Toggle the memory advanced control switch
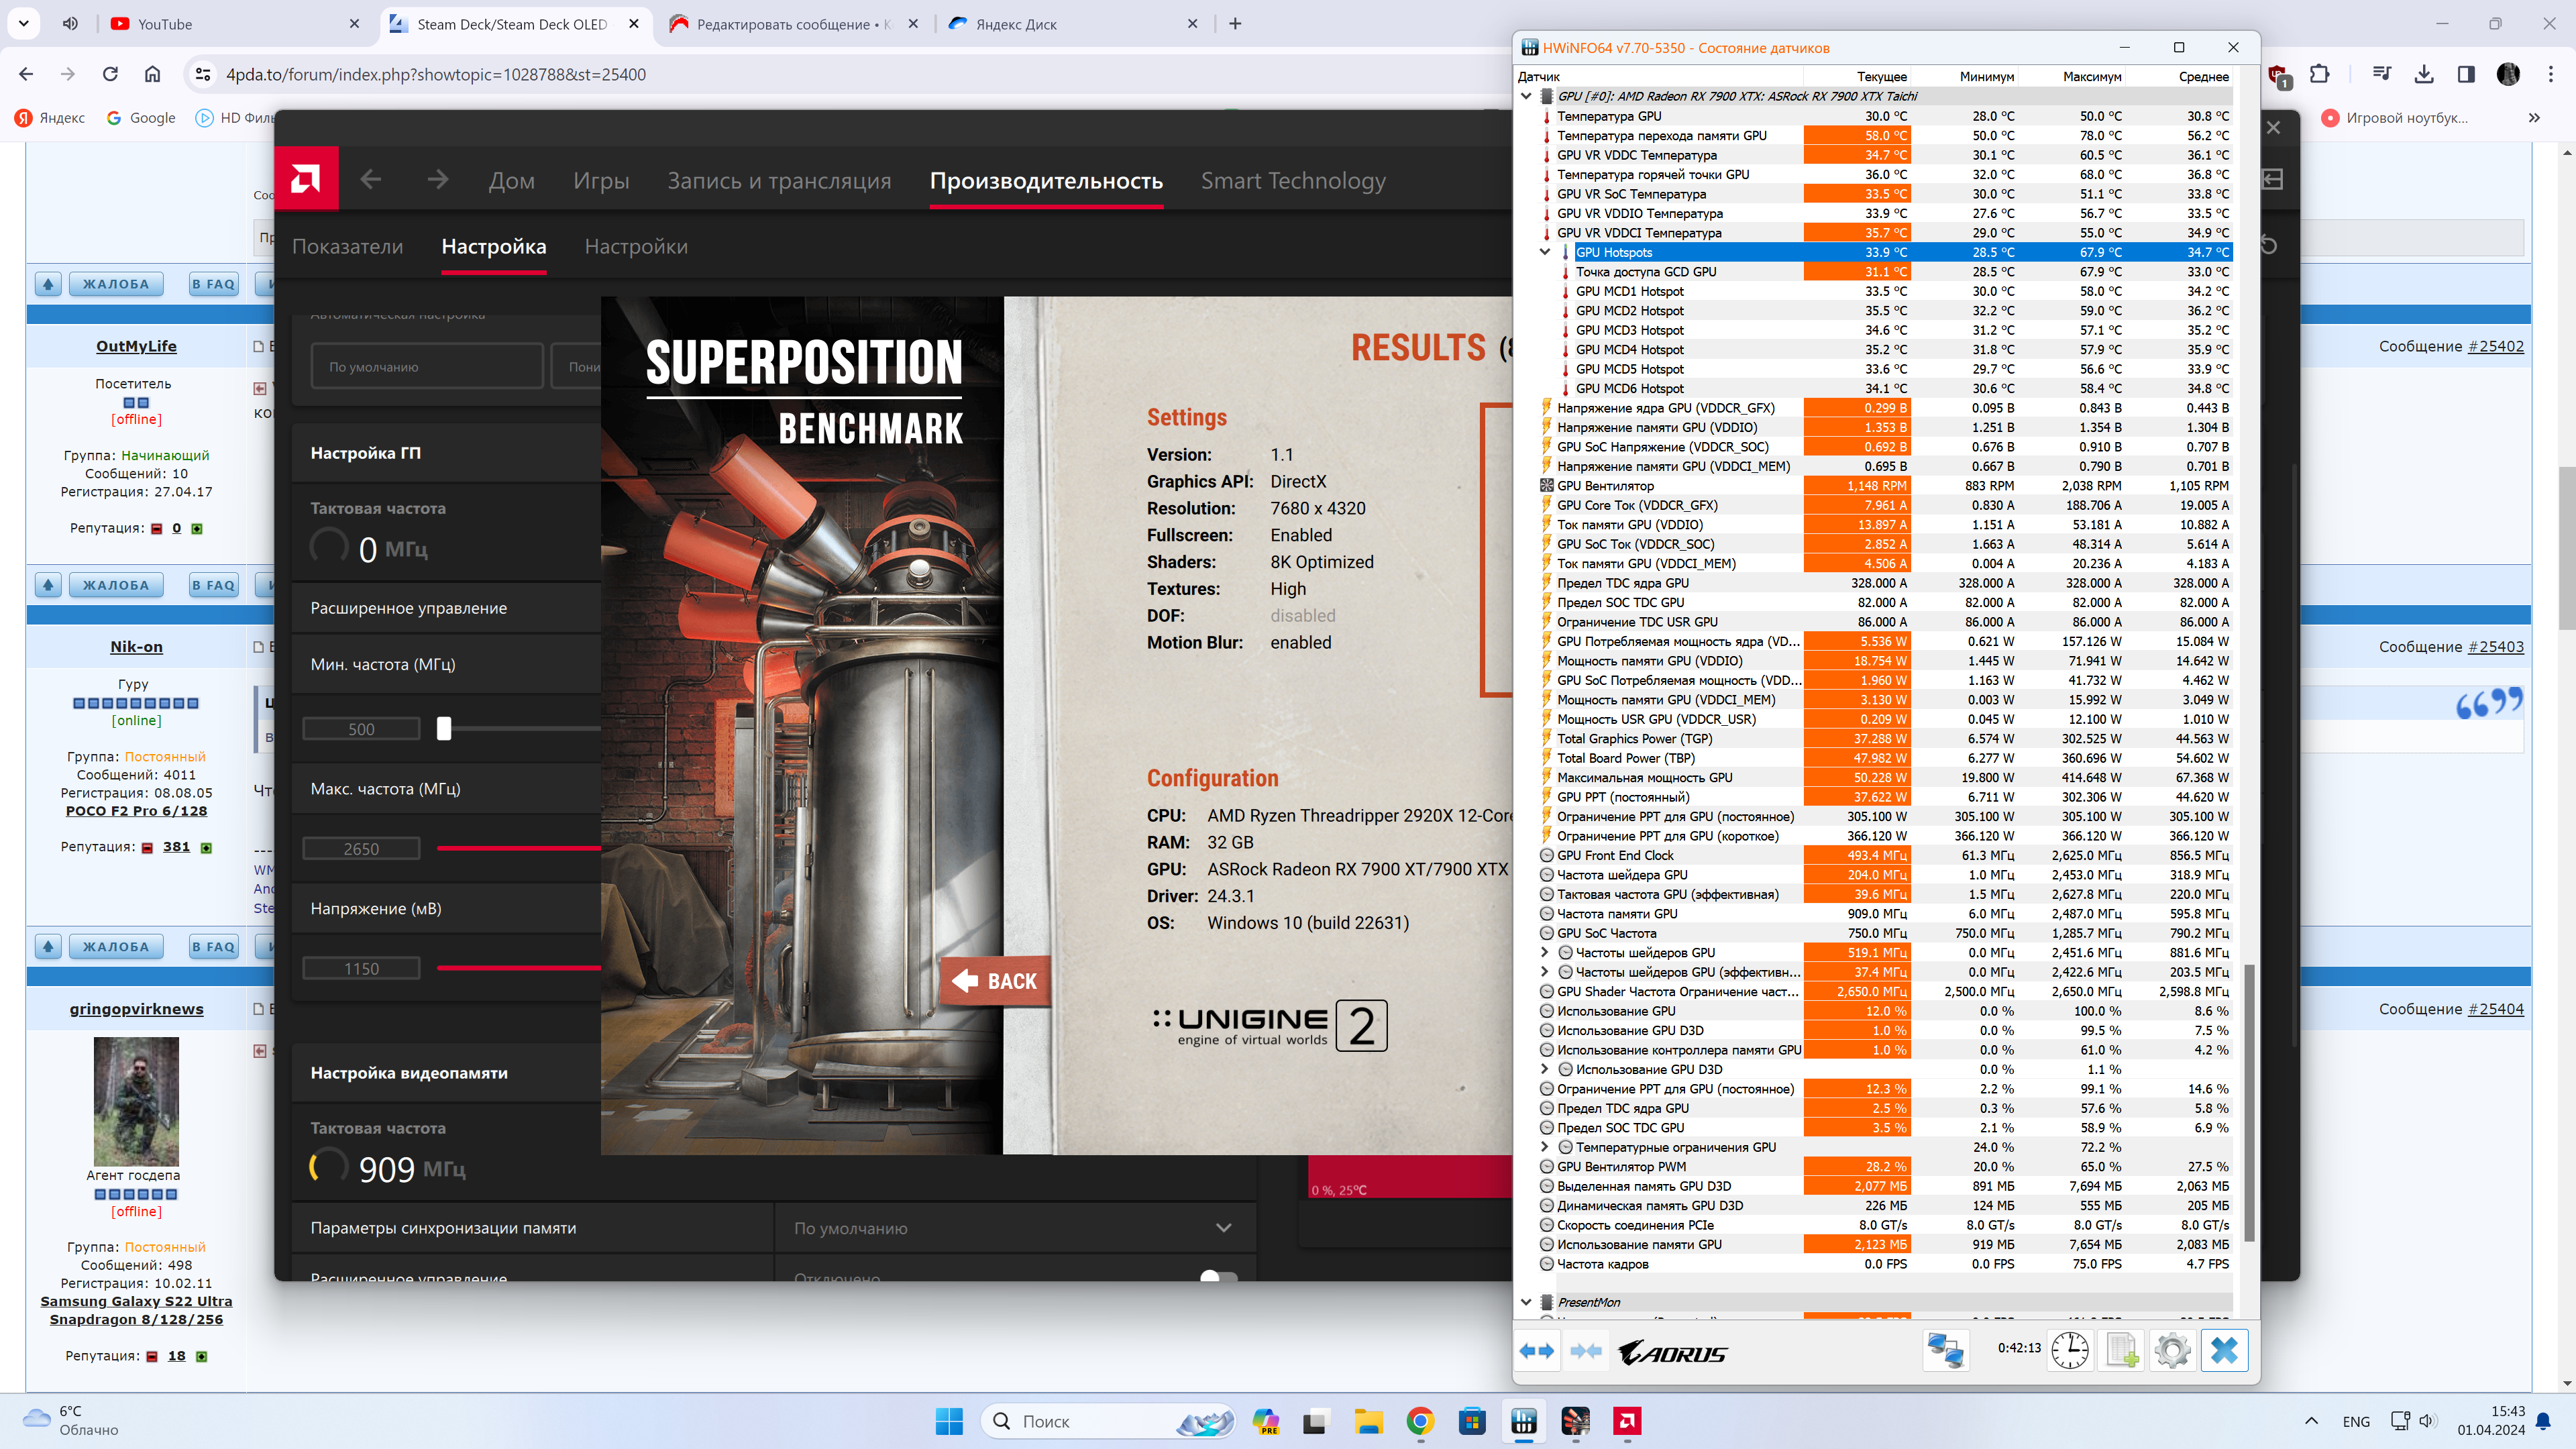This screenshot has height=1449, width=2576. [1218, 1277]
